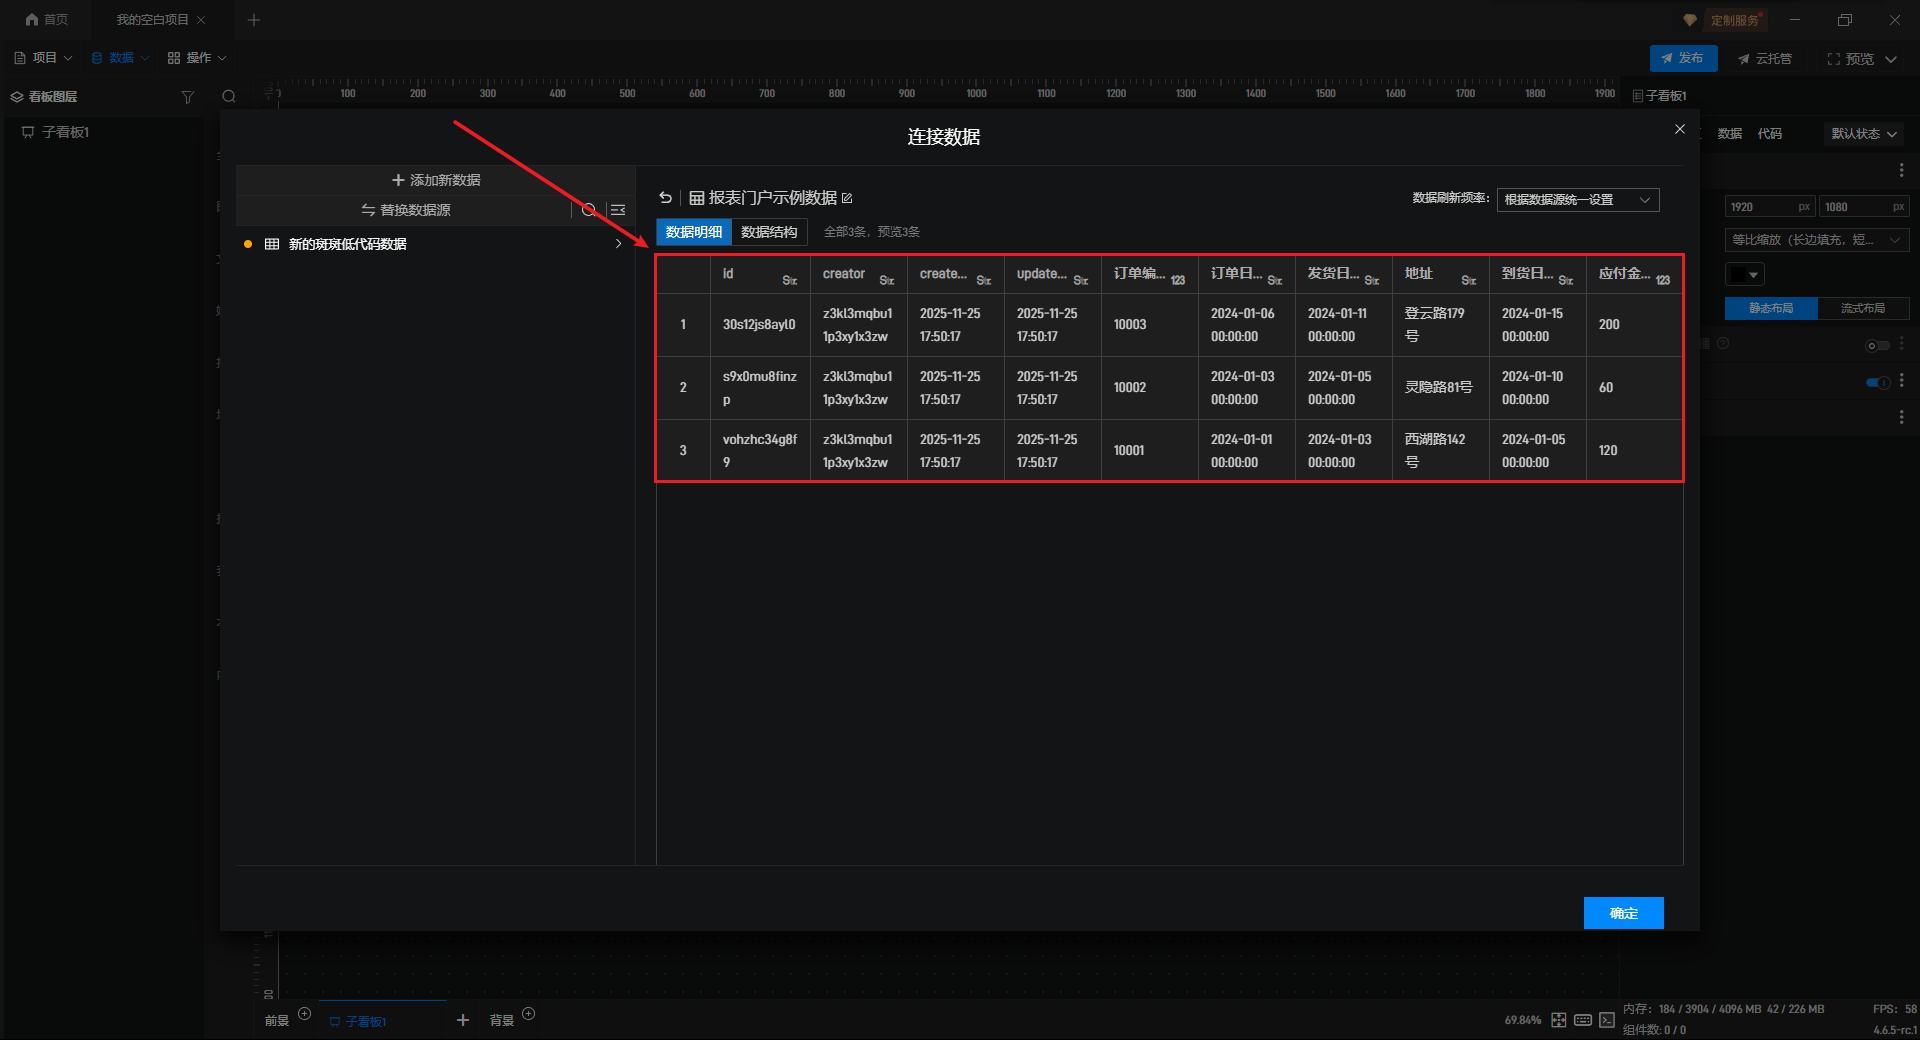Click the filter icon in 看板图层 panel
1920x1040 pixels.
(187, 97)
